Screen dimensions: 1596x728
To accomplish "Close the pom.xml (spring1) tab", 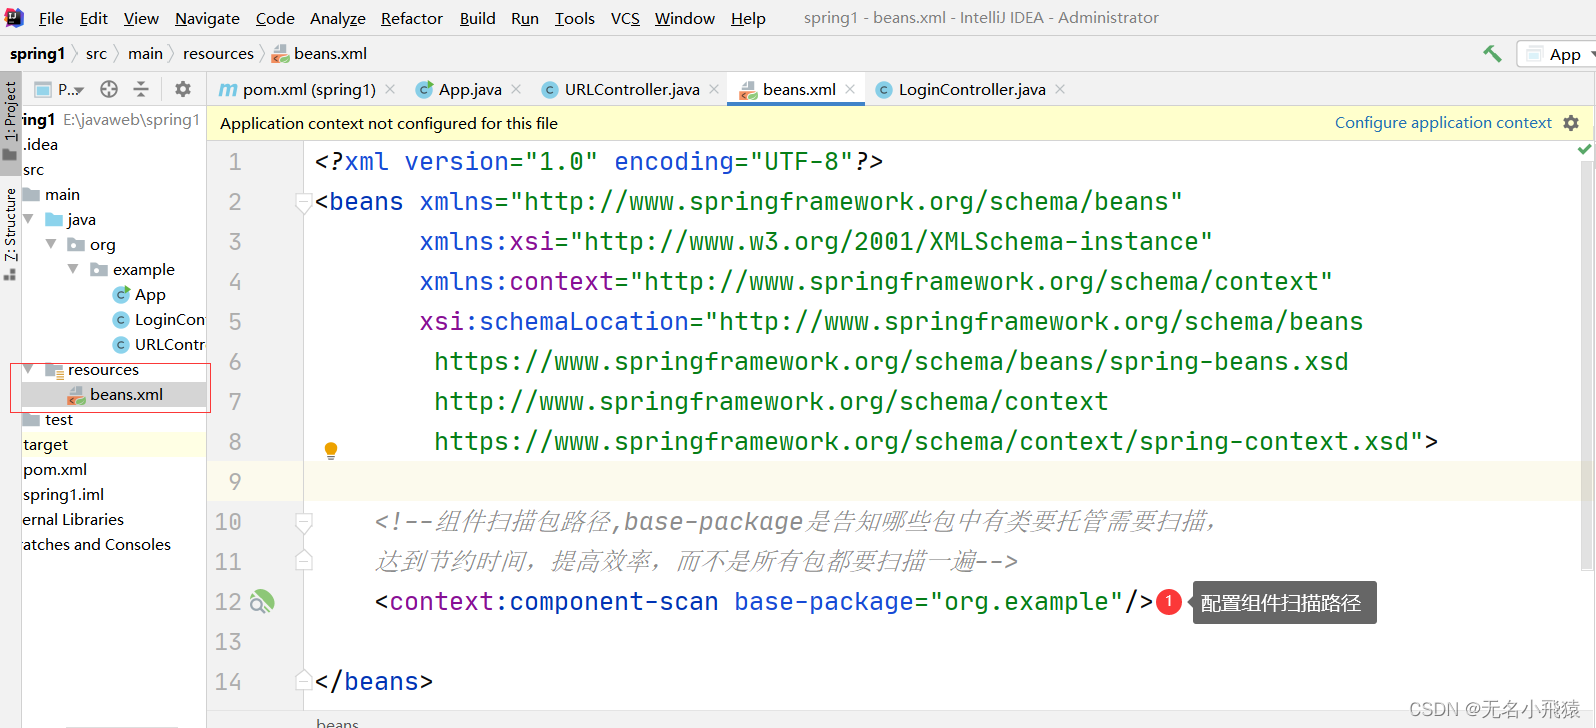I will point(390,89).
